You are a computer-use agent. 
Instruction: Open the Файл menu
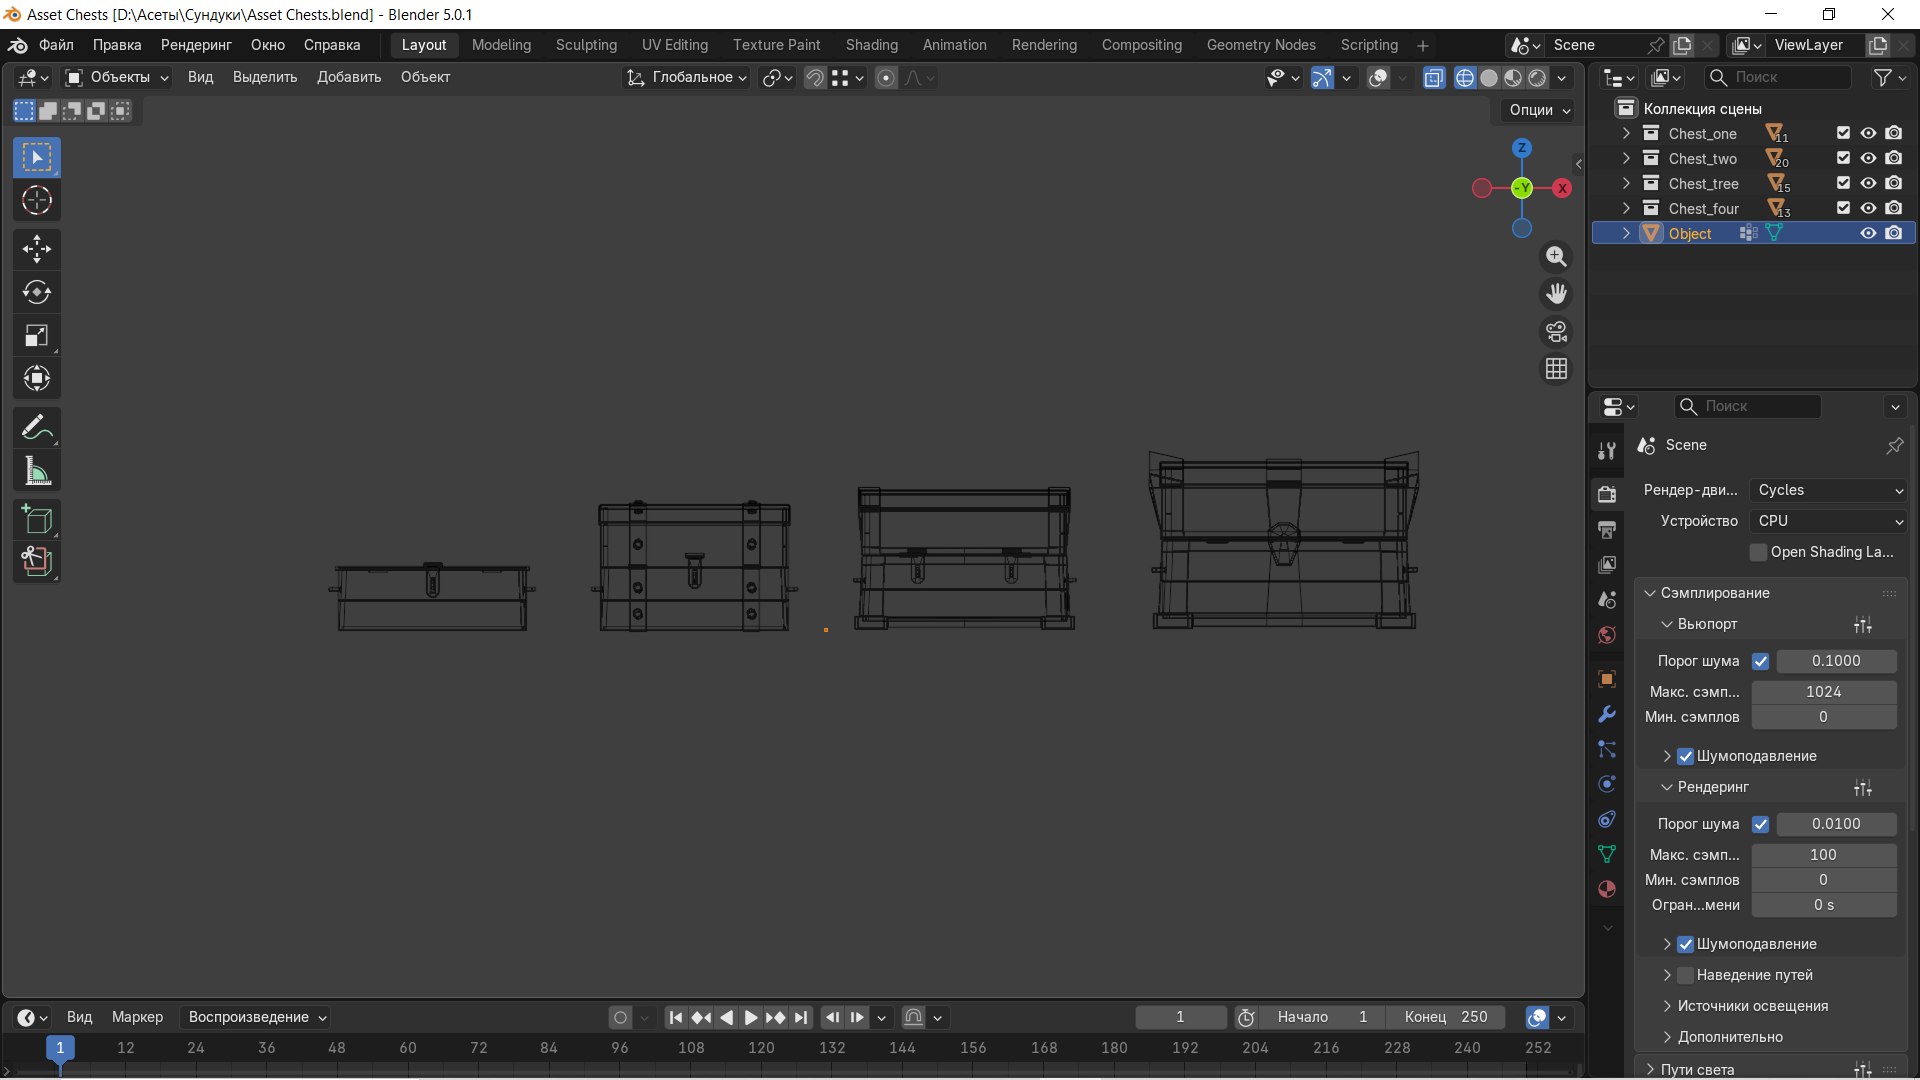point(56,45)
